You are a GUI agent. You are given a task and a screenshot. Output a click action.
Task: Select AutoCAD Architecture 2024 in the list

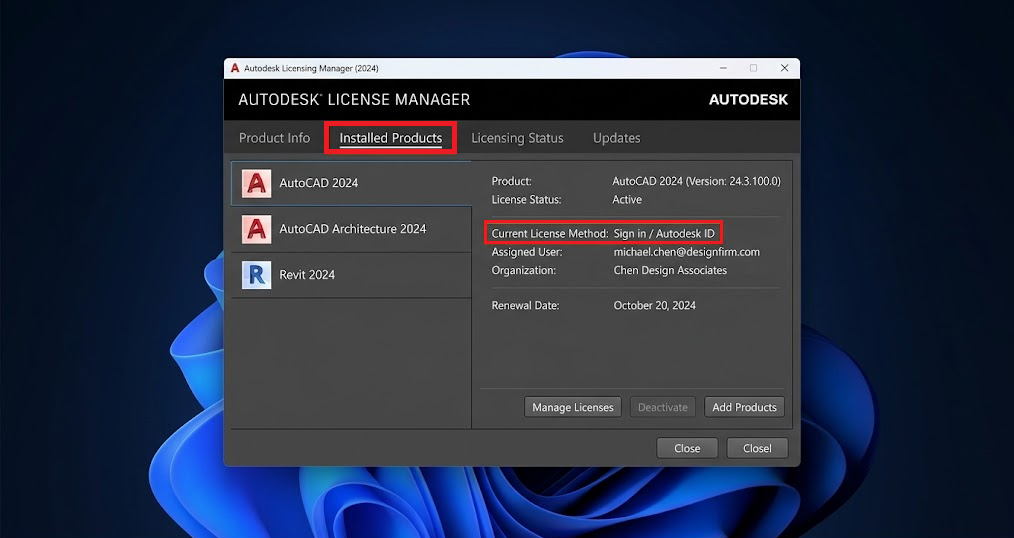click(351, 230)
